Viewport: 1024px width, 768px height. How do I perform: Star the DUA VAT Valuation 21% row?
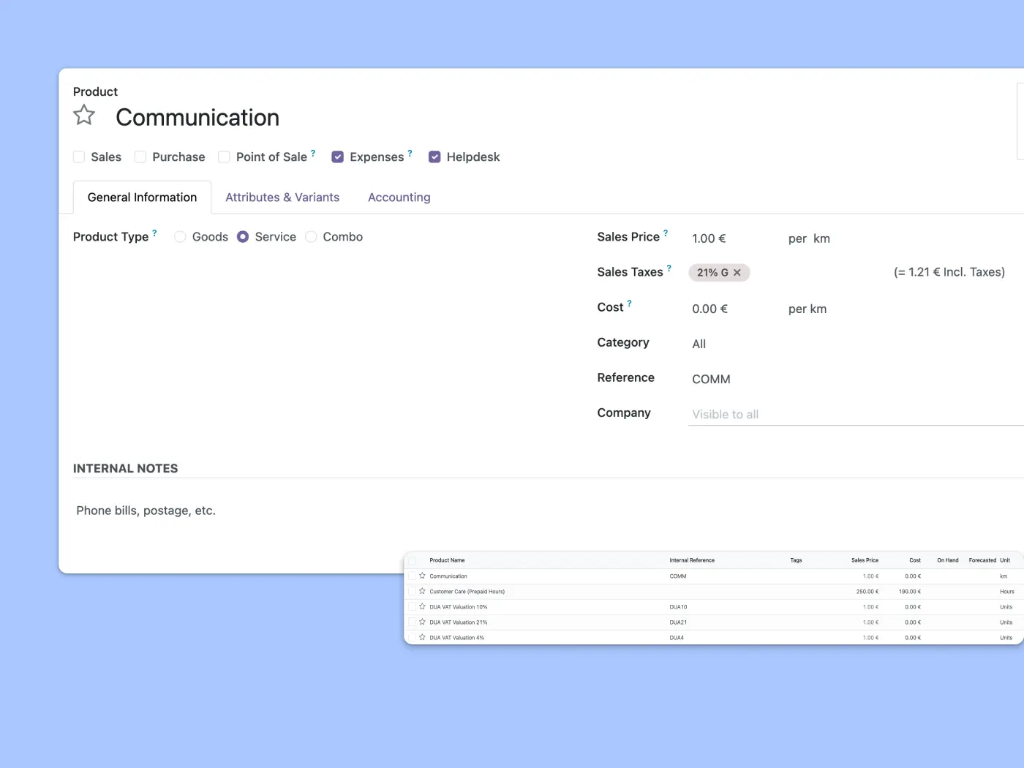pos(421,622)
